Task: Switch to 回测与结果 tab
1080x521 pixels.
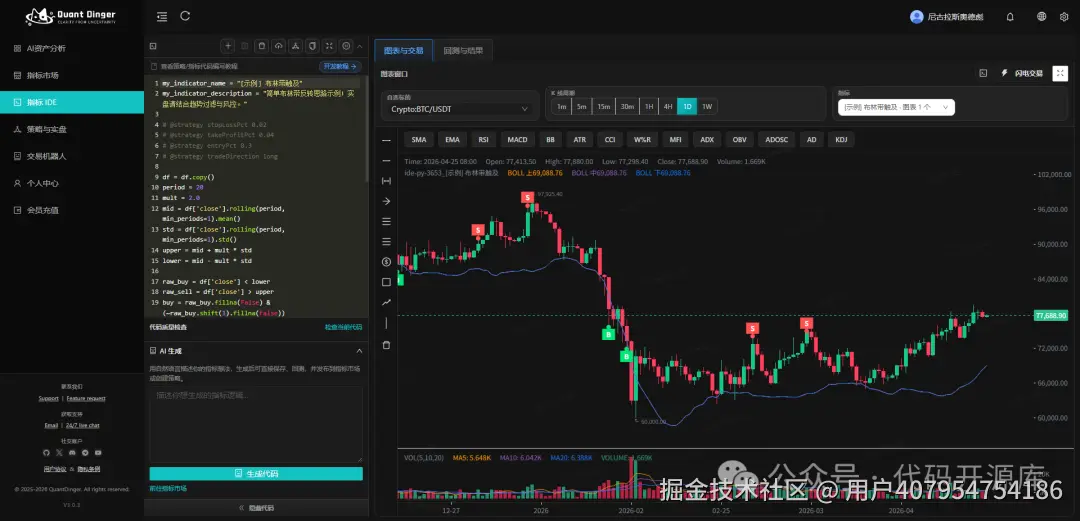Action: pyautogui.click(x=463, y=50)
